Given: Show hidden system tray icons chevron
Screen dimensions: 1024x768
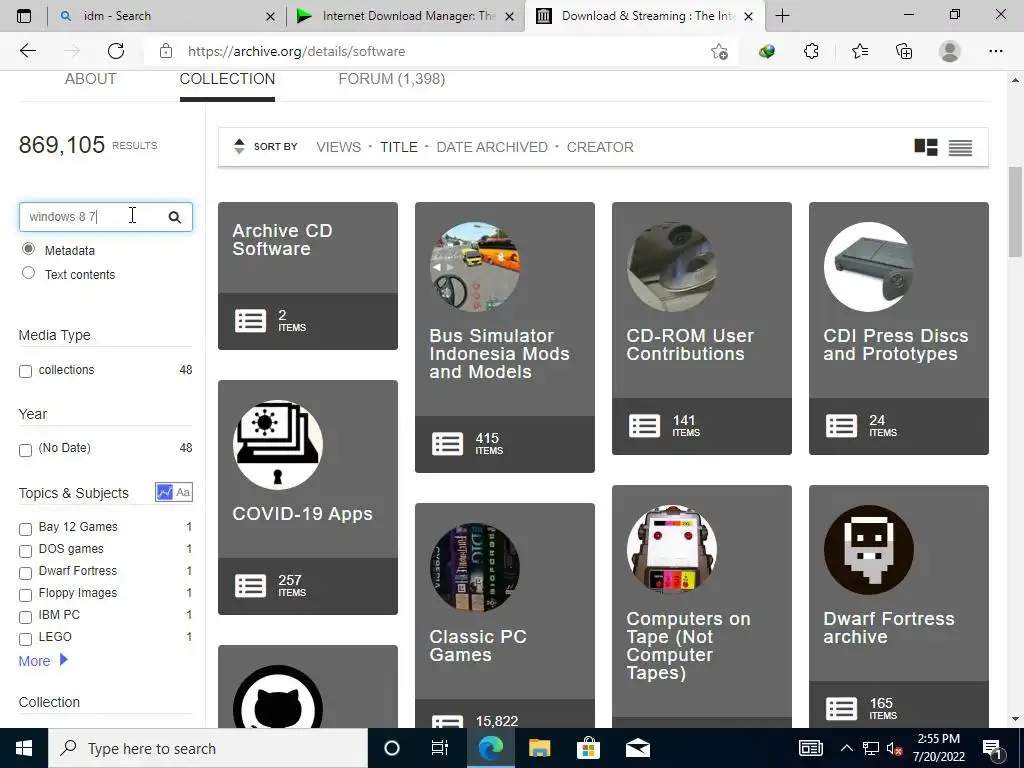Looking at the screenshot, I should coord(846,748).
